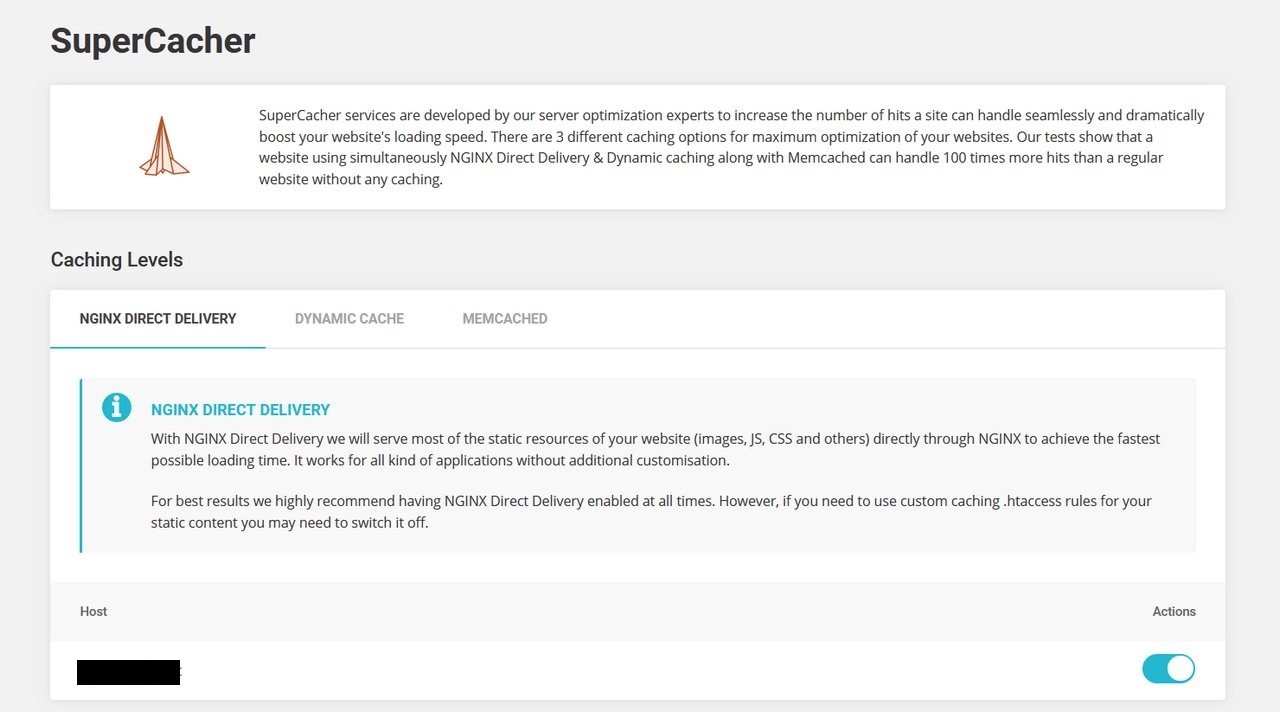Click the SuperCacher page title
This screenshot has height=712, width=1280.
[153, 41]
